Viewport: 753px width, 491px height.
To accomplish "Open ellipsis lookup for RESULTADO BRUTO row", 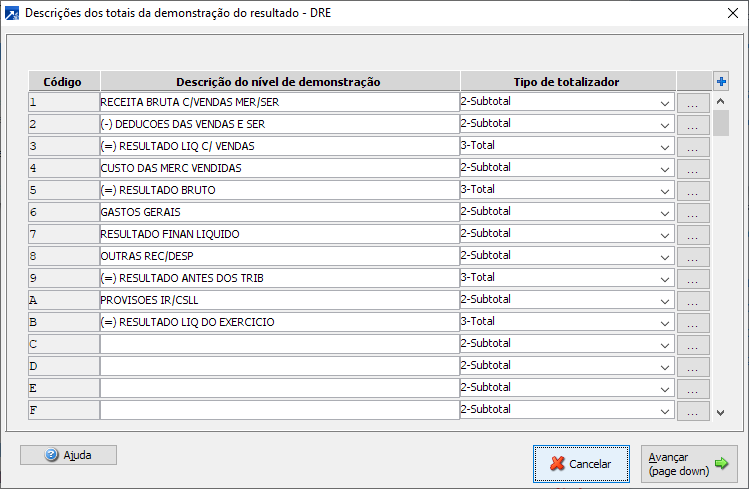I will (692, 190).
